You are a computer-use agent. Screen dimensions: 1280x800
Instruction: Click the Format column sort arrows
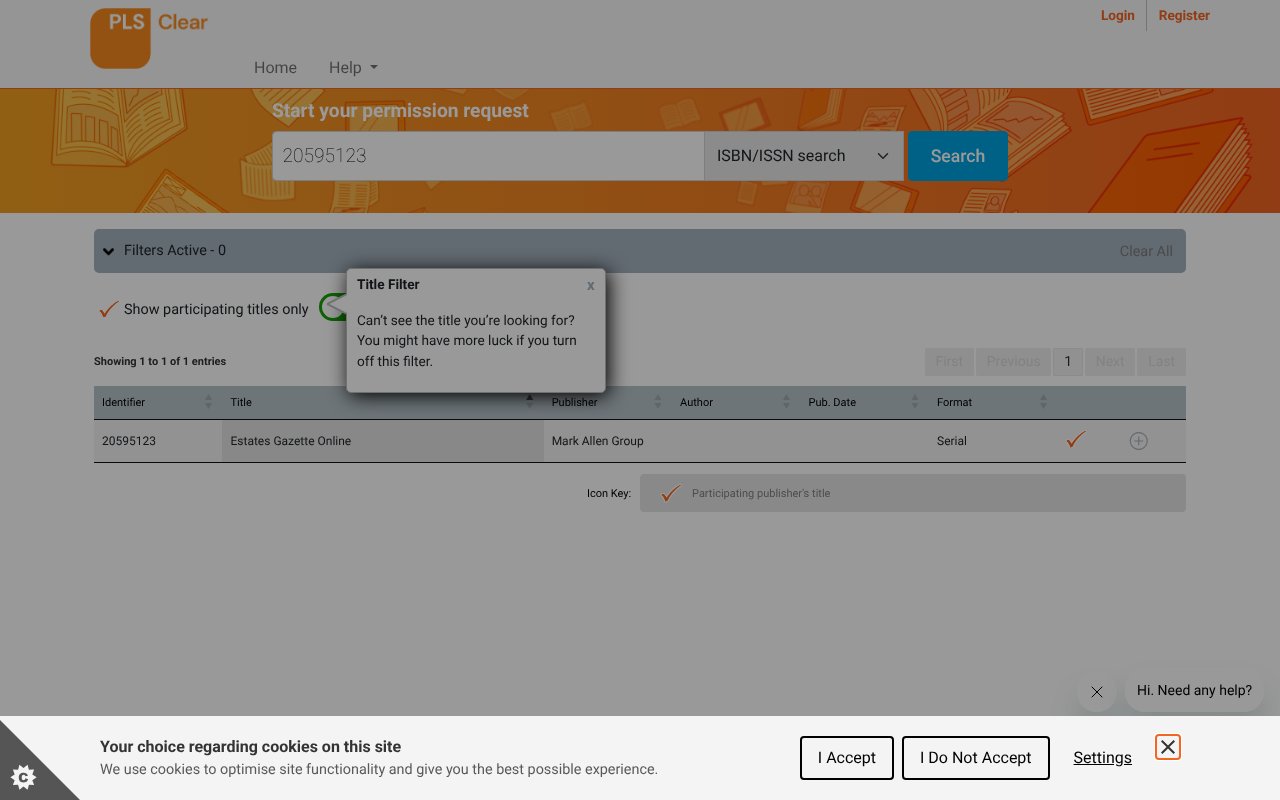coord(1044,401)
